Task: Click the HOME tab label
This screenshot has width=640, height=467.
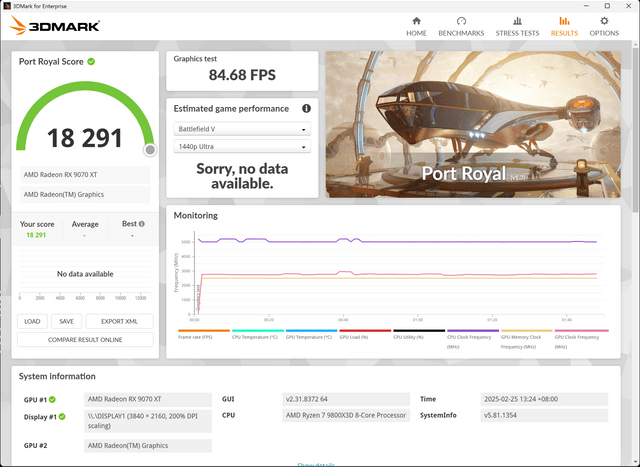Action: click(416, 33)
